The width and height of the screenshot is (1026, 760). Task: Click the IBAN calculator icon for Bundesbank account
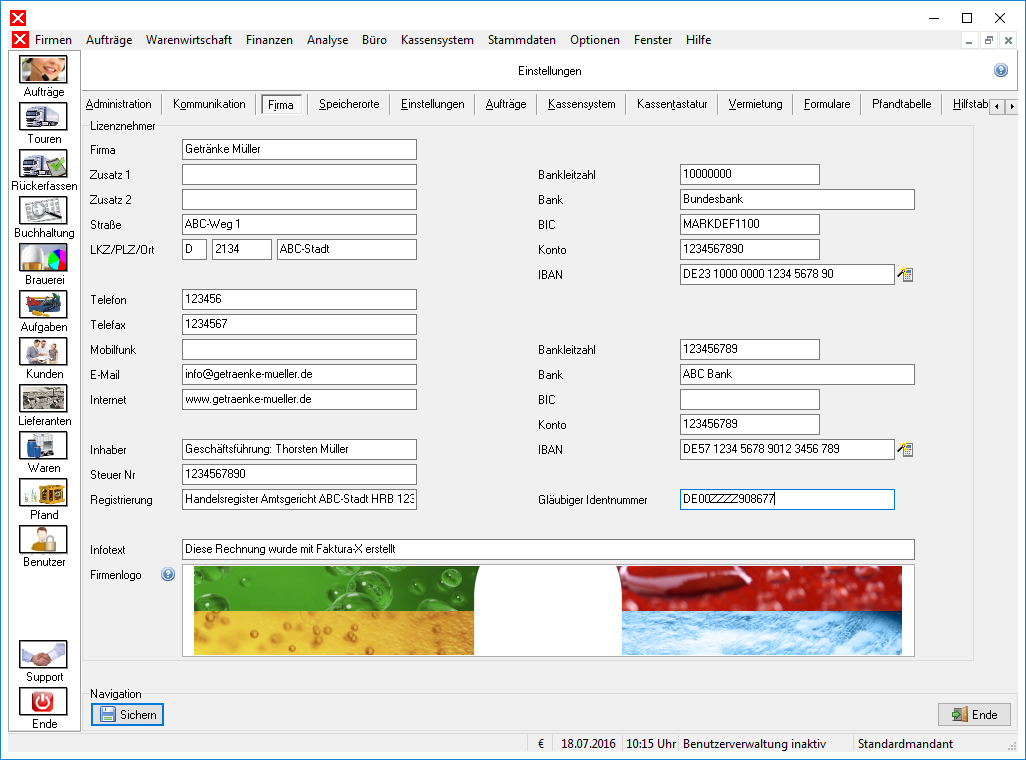(905, 274)
